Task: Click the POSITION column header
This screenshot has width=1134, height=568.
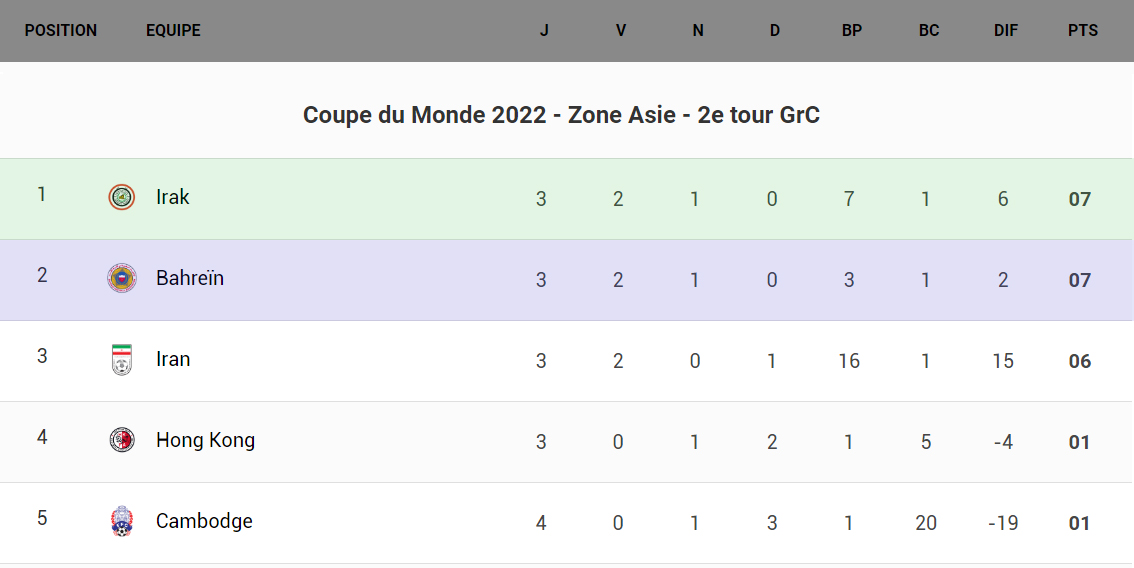Action: point(61,30)
